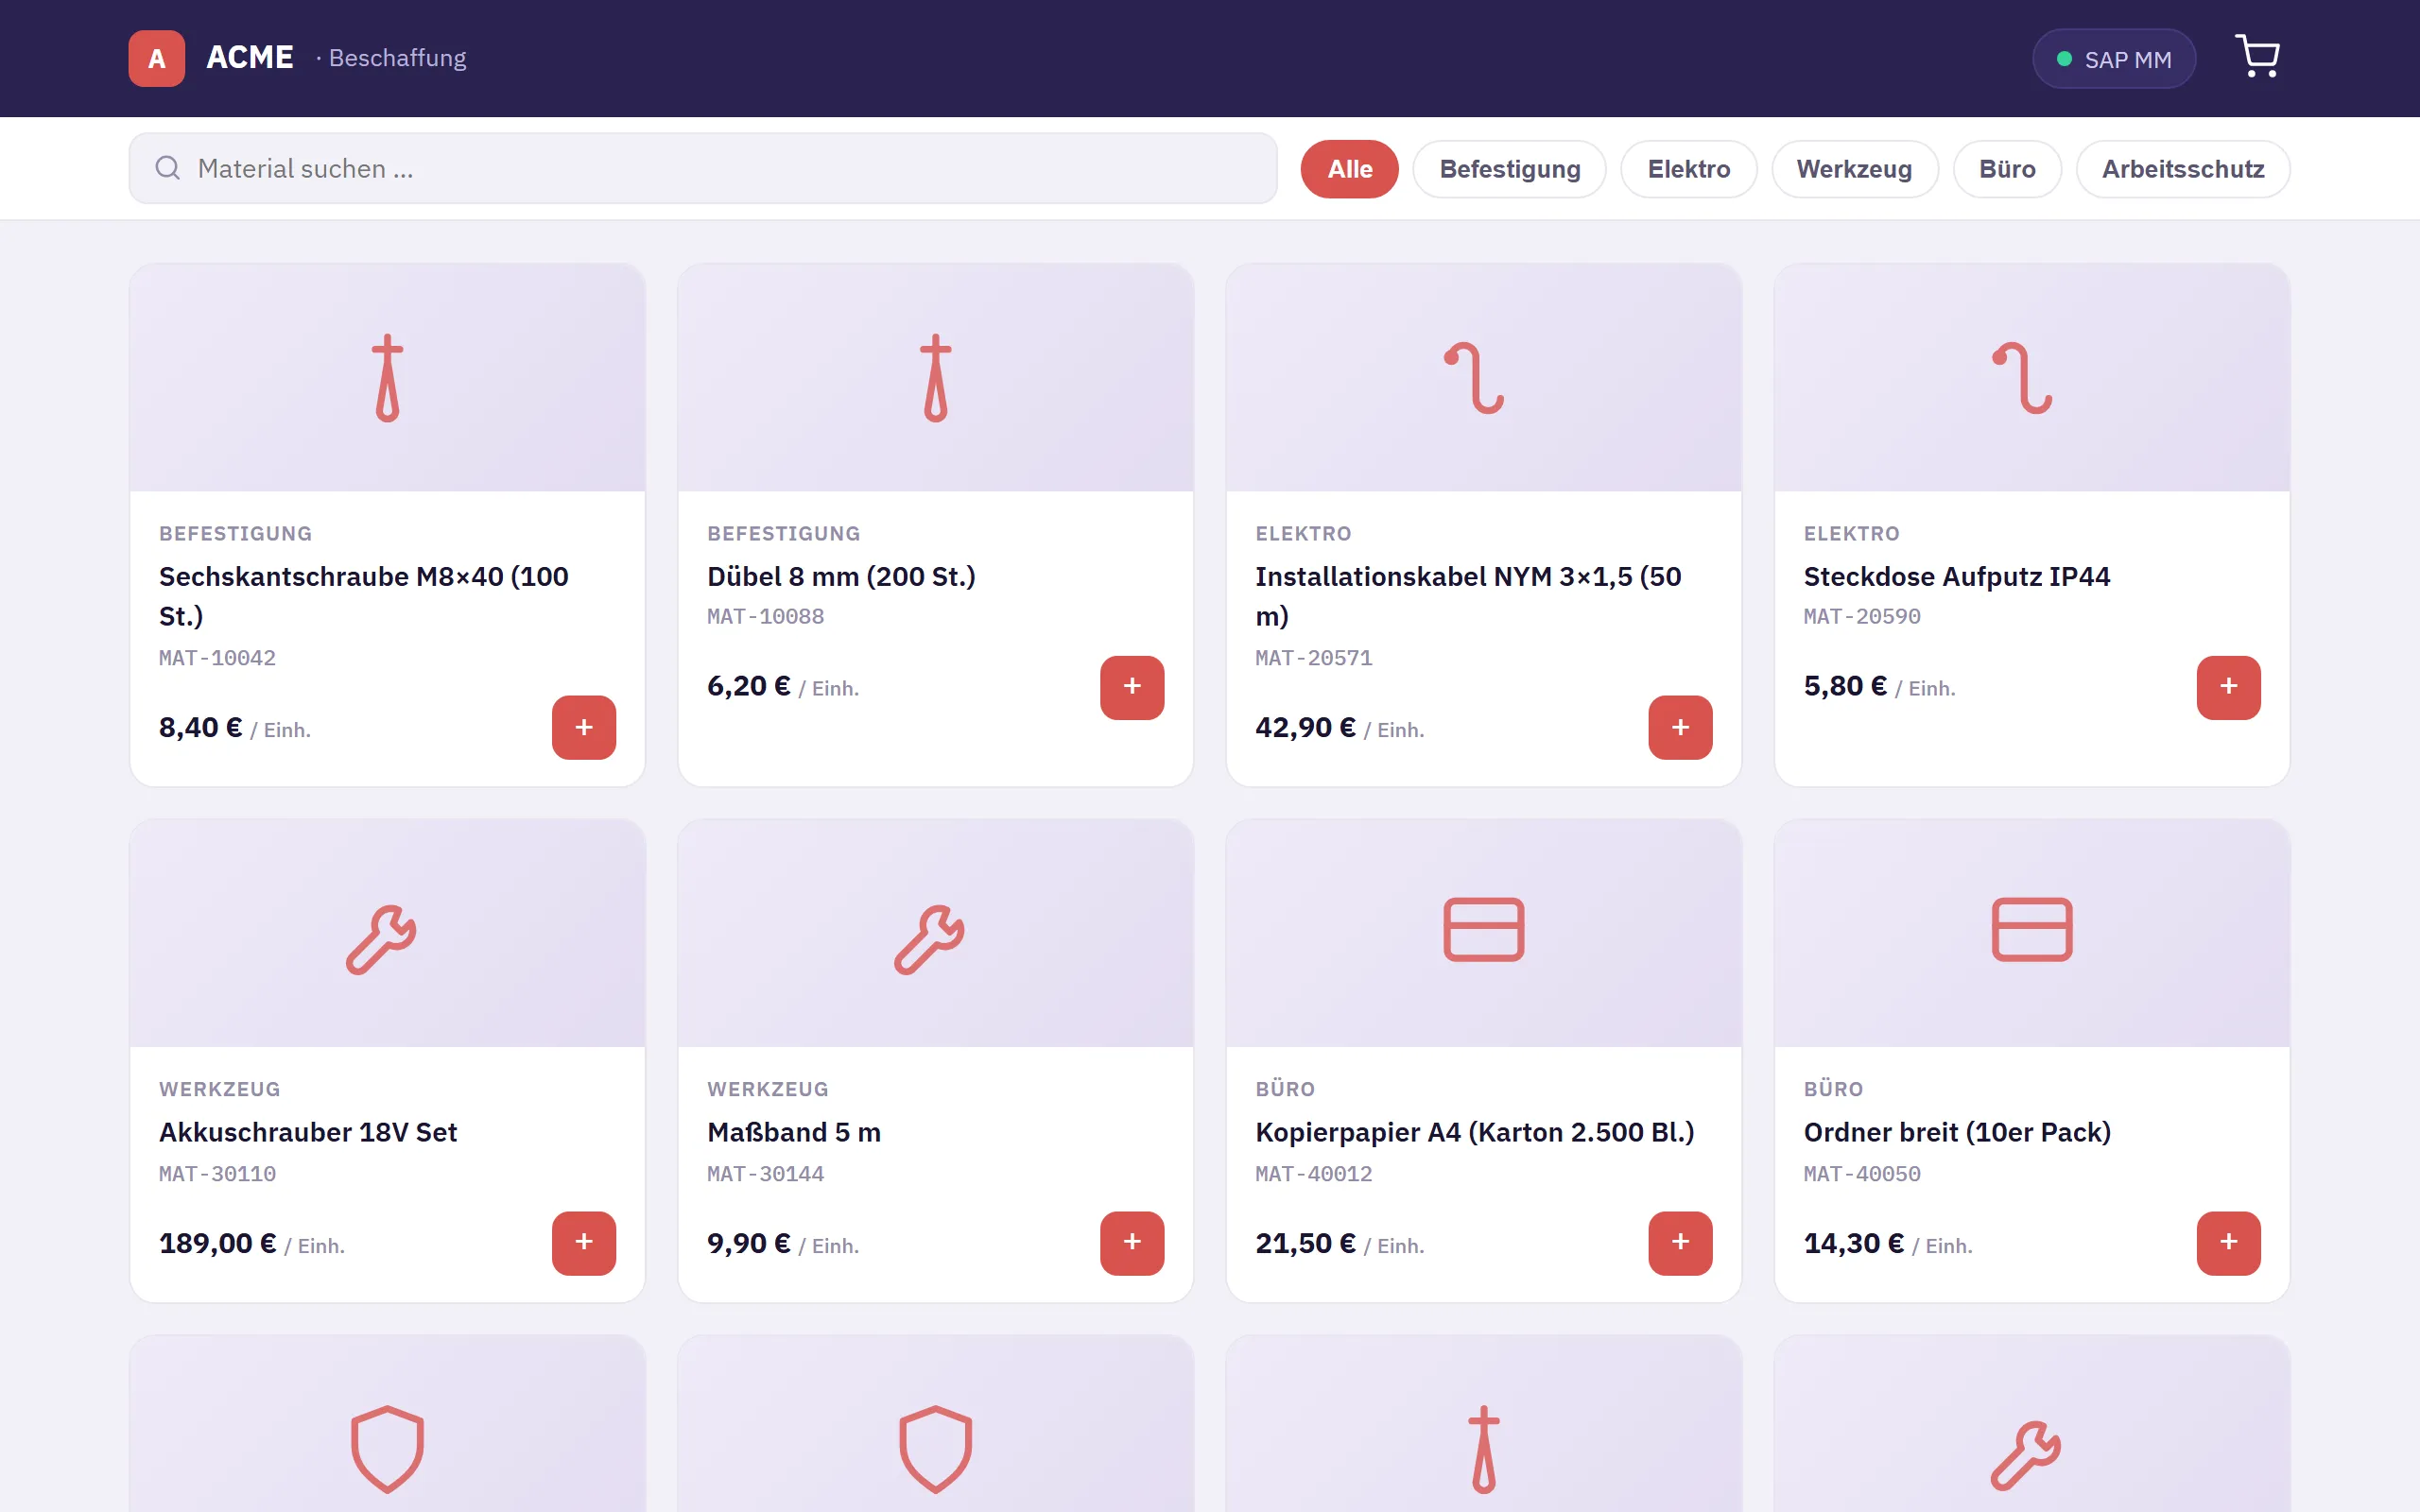The image size is (2420, 1512).
Task: Click the ACME red logo badge
Action: coord(156,58)
